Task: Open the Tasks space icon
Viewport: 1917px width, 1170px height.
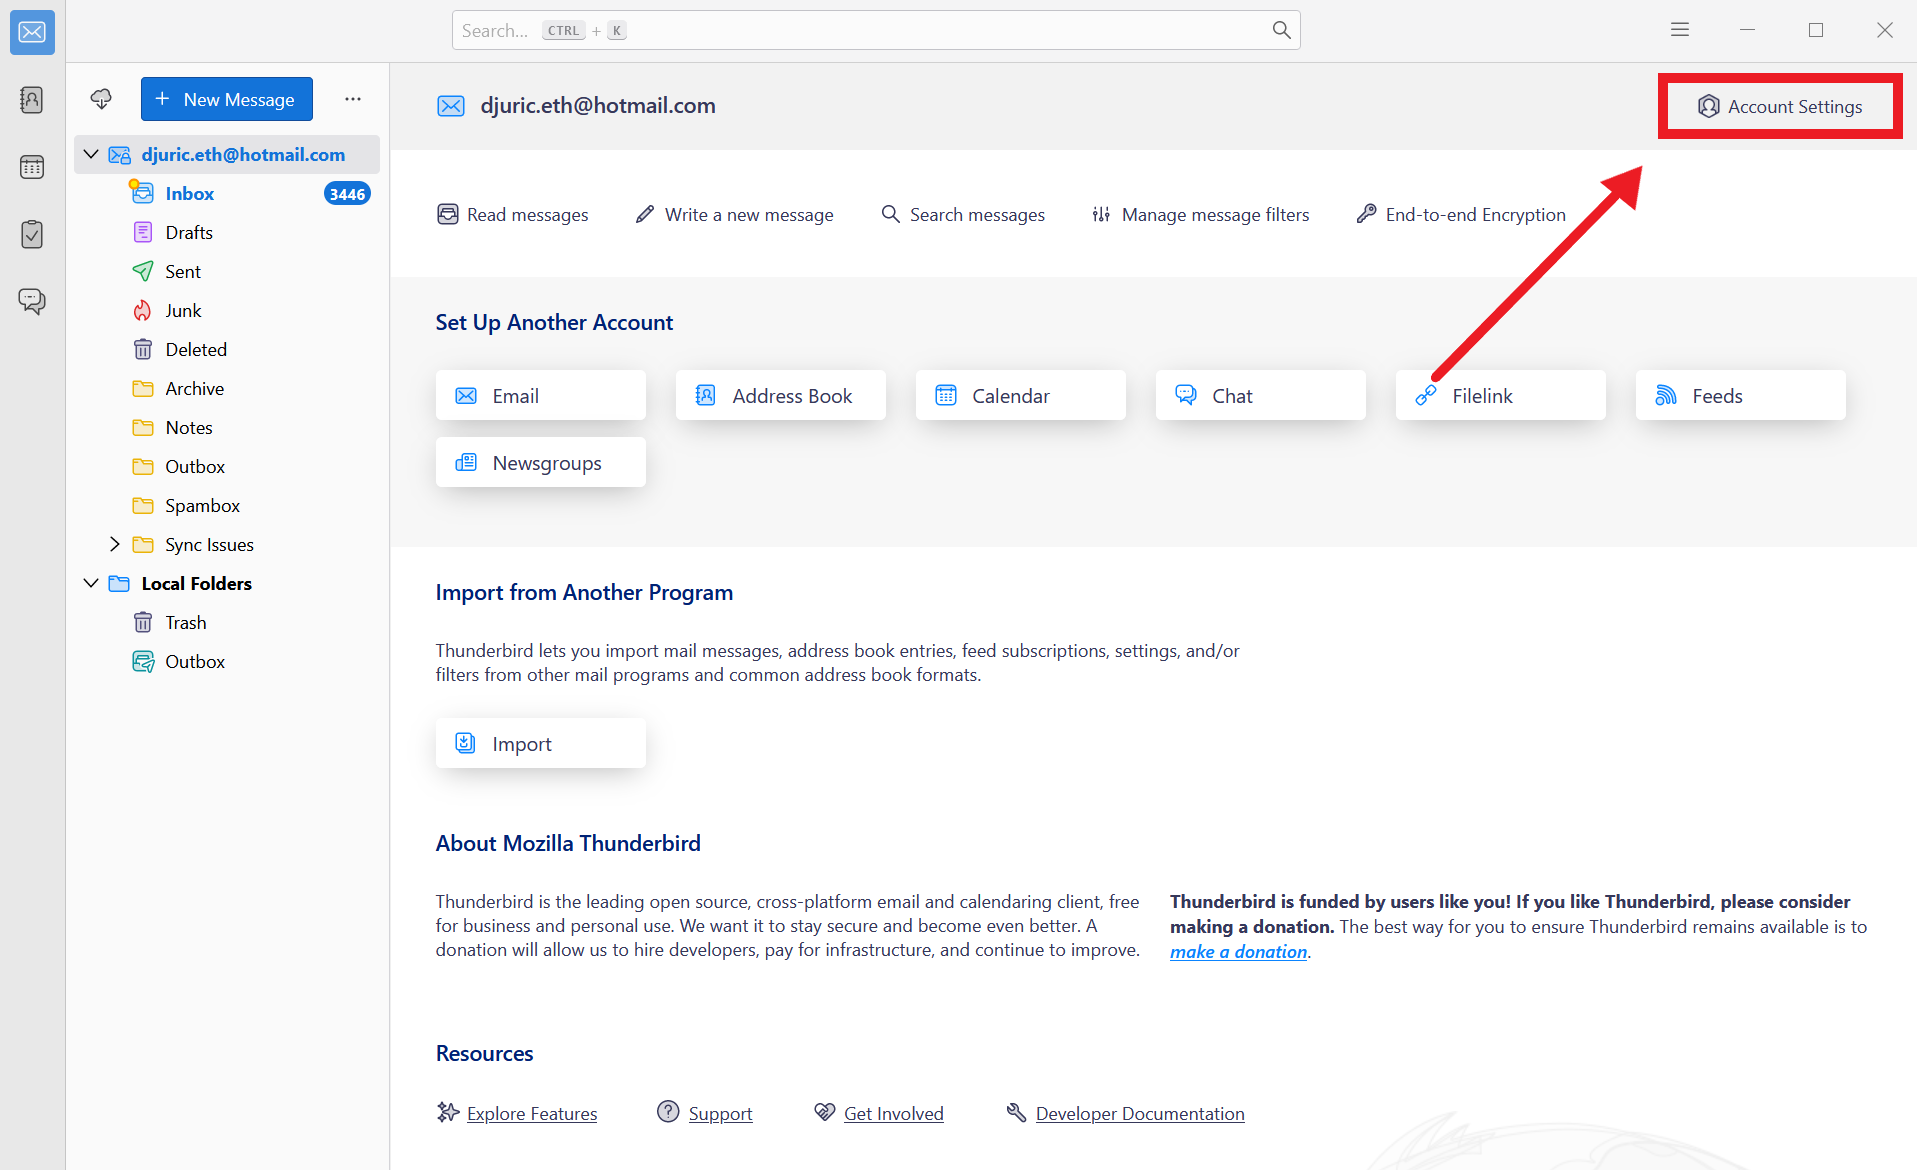Action: coord(32,234)
